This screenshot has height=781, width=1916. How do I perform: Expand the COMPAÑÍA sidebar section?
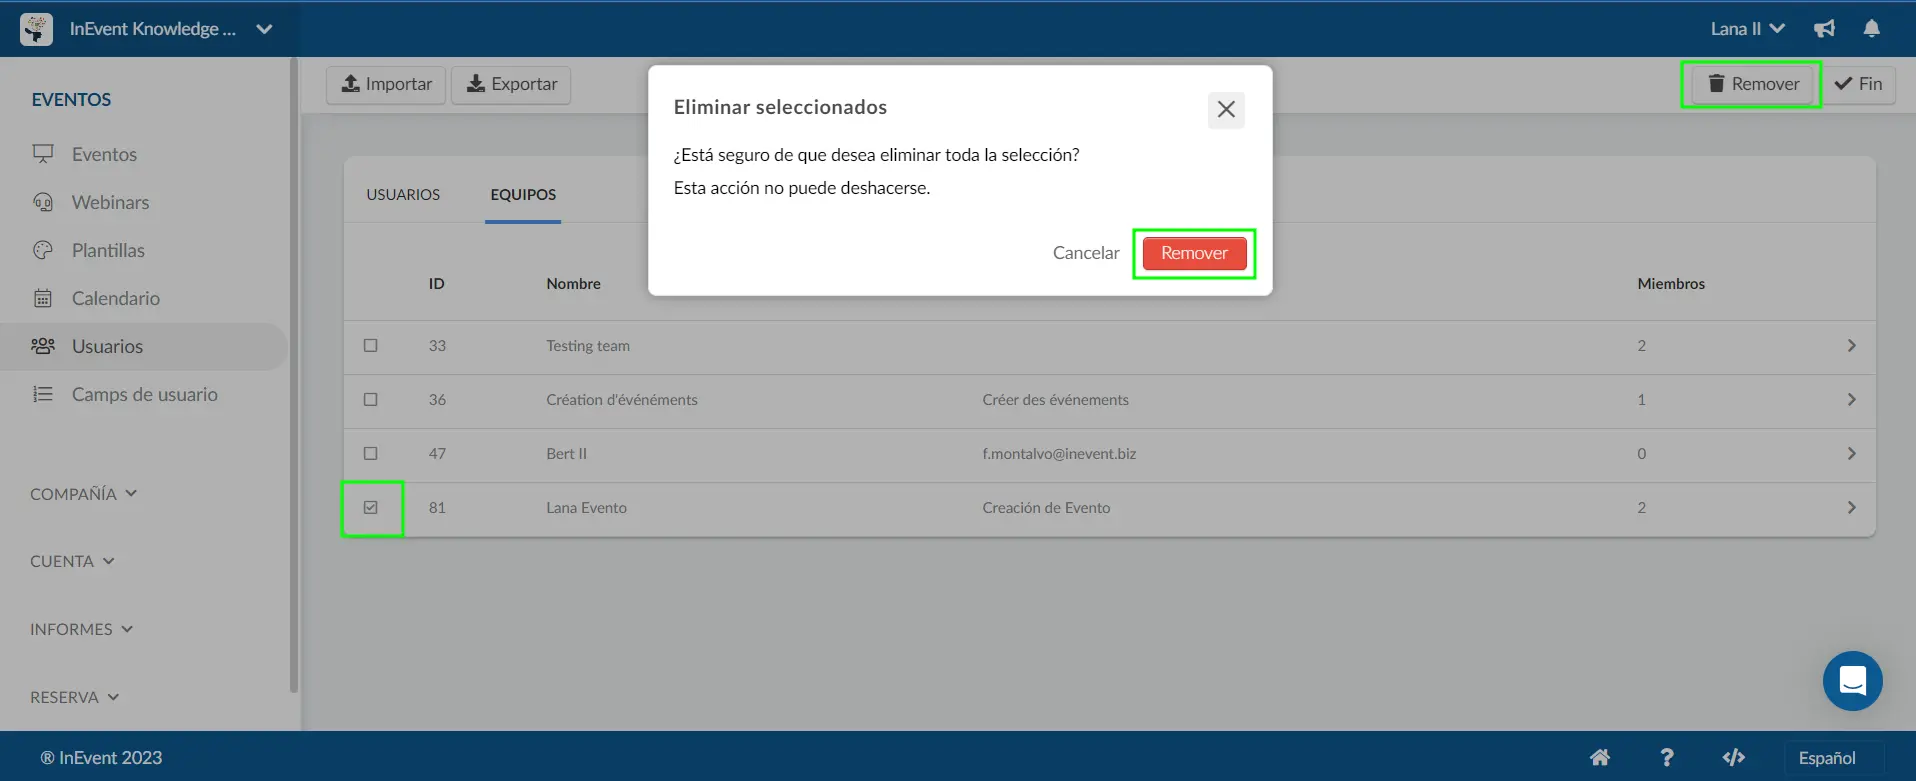coord(84,493)
